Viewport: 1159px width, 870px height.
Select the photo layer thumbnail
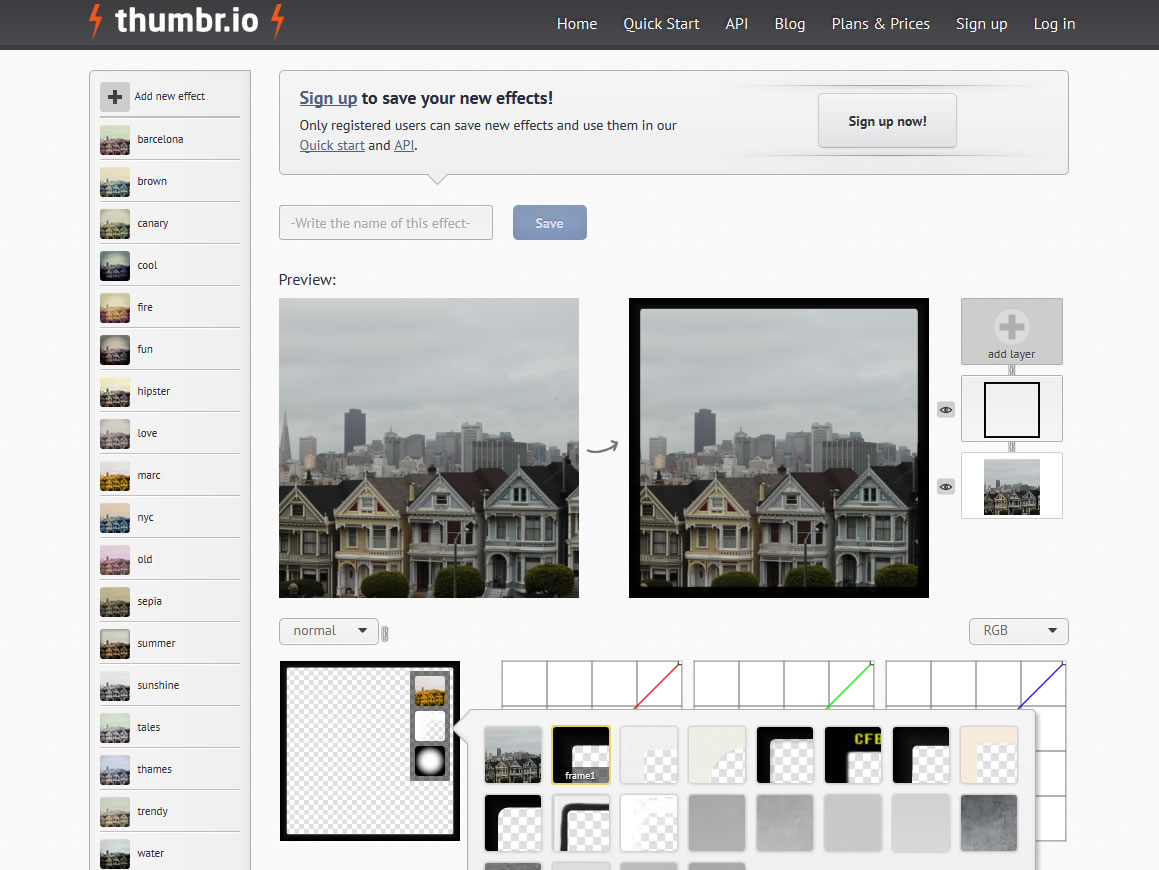tap(1012, 486)
